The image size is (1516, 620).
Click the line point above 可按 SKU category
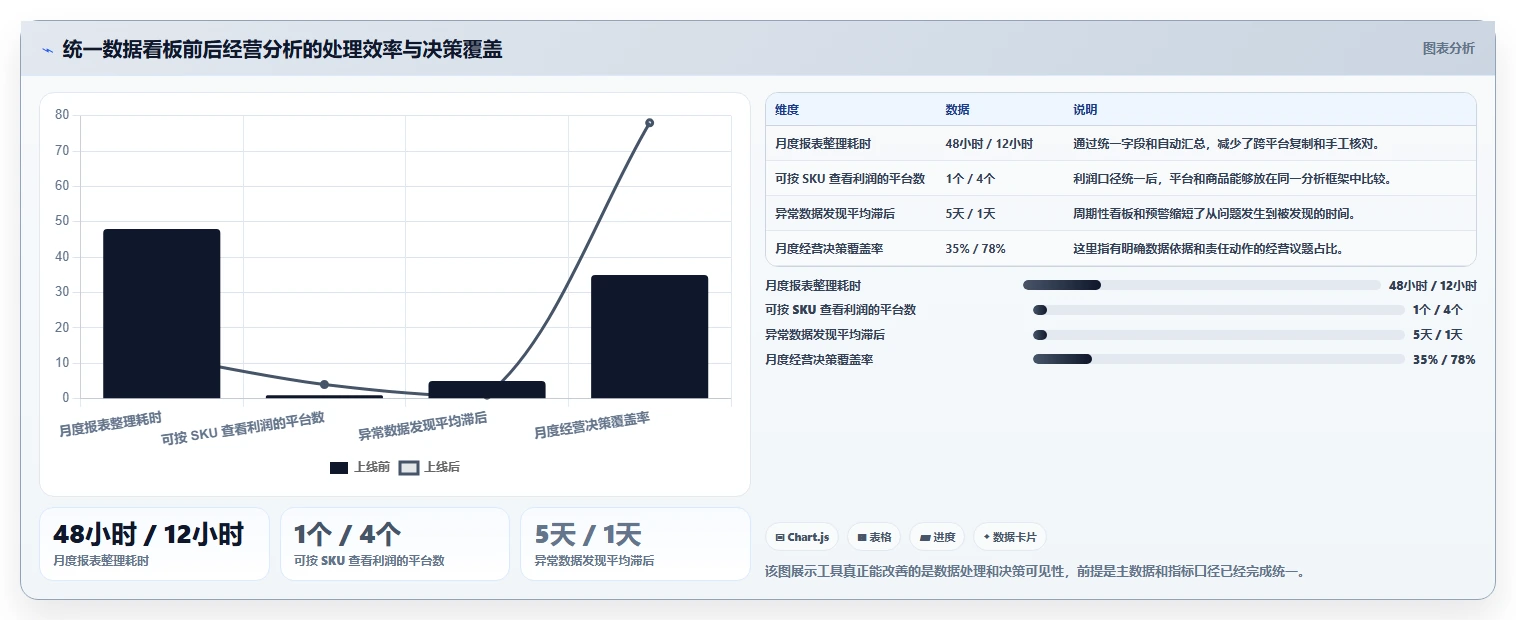click(x=324, y=384)
